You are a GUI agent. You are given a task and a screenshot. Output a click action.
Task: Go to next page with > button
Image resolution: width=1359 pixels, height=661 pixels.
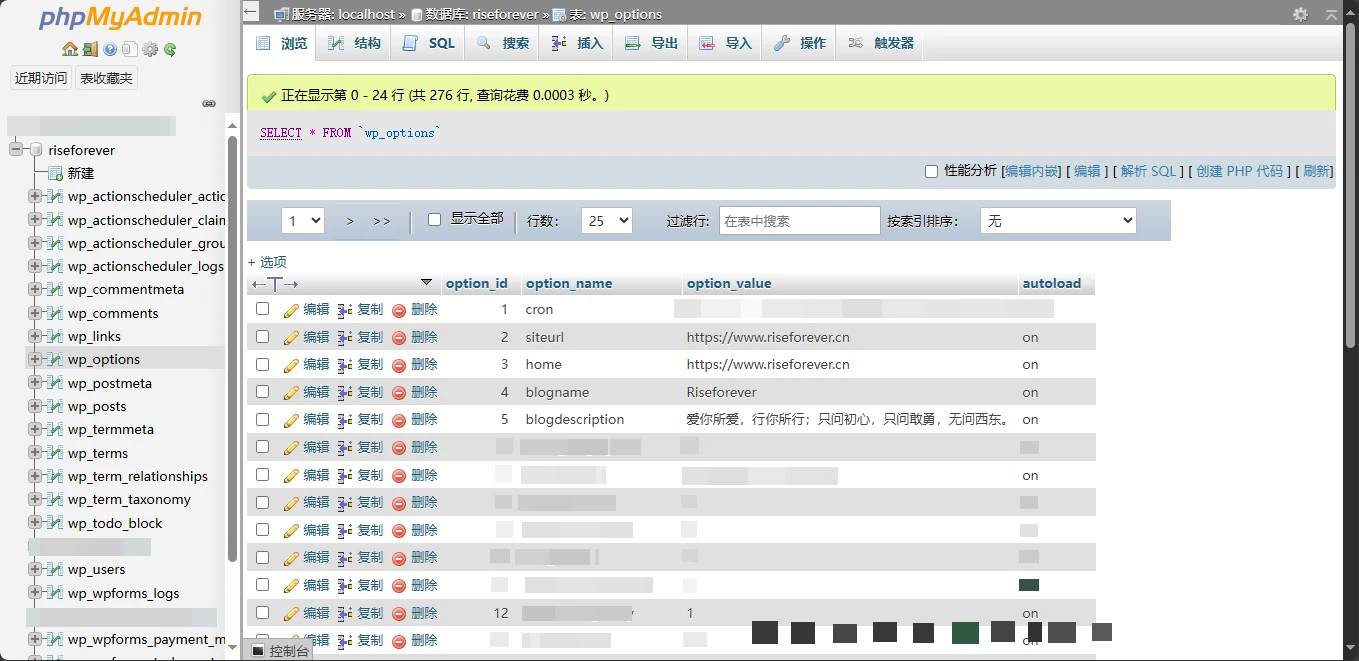point(350,221)
